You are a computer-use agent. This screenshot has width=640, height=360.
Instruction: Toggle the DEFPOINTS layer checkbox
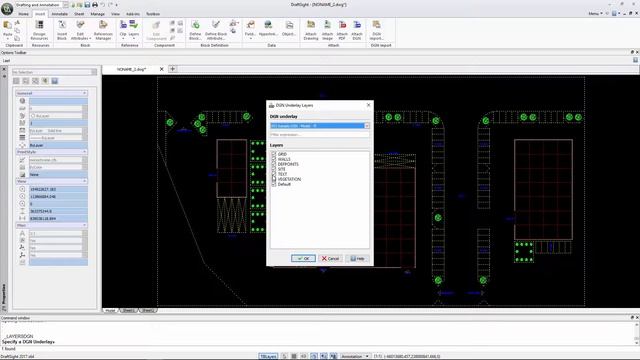[274, 164]
